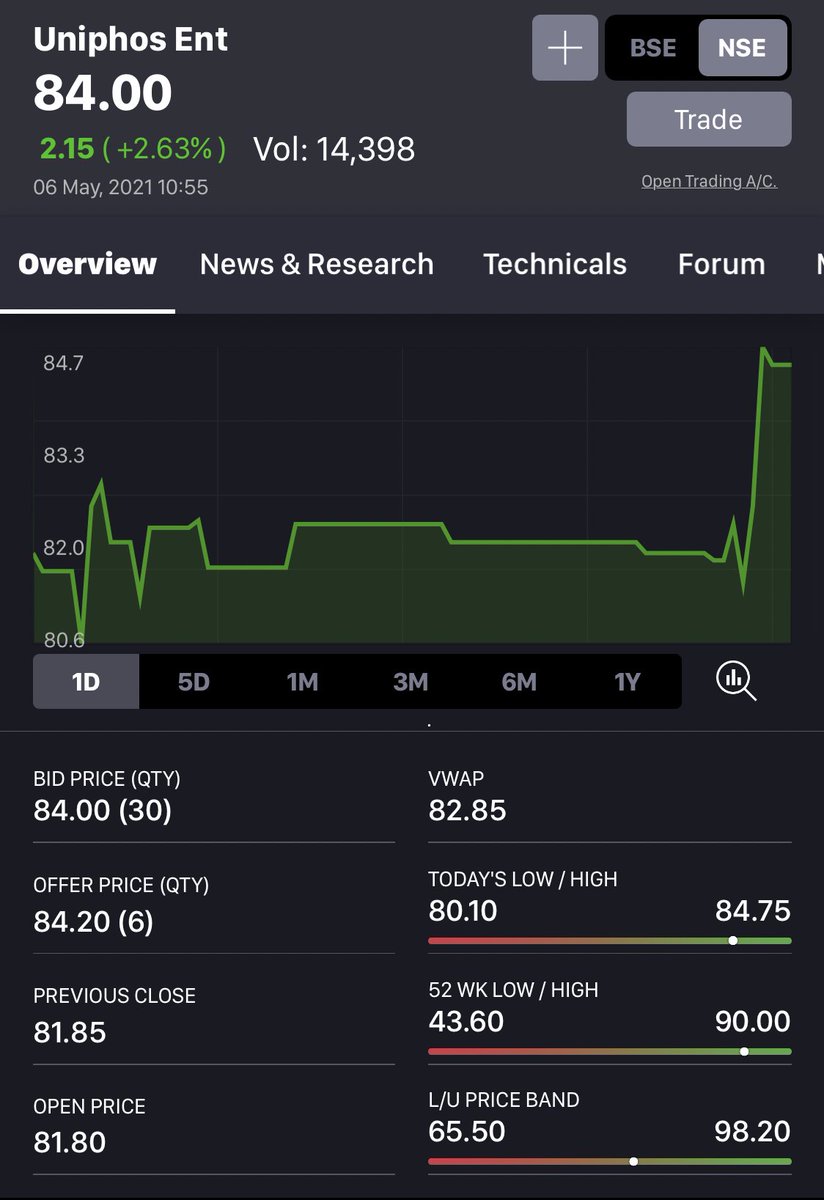Show the 3M chart range
The height and width of the screenshot is (1200, 824).
tap(410, 681)
